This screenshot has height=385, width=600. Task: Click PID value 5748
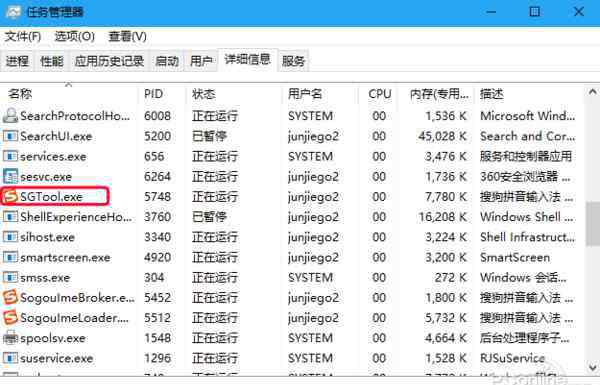(157, 197)
